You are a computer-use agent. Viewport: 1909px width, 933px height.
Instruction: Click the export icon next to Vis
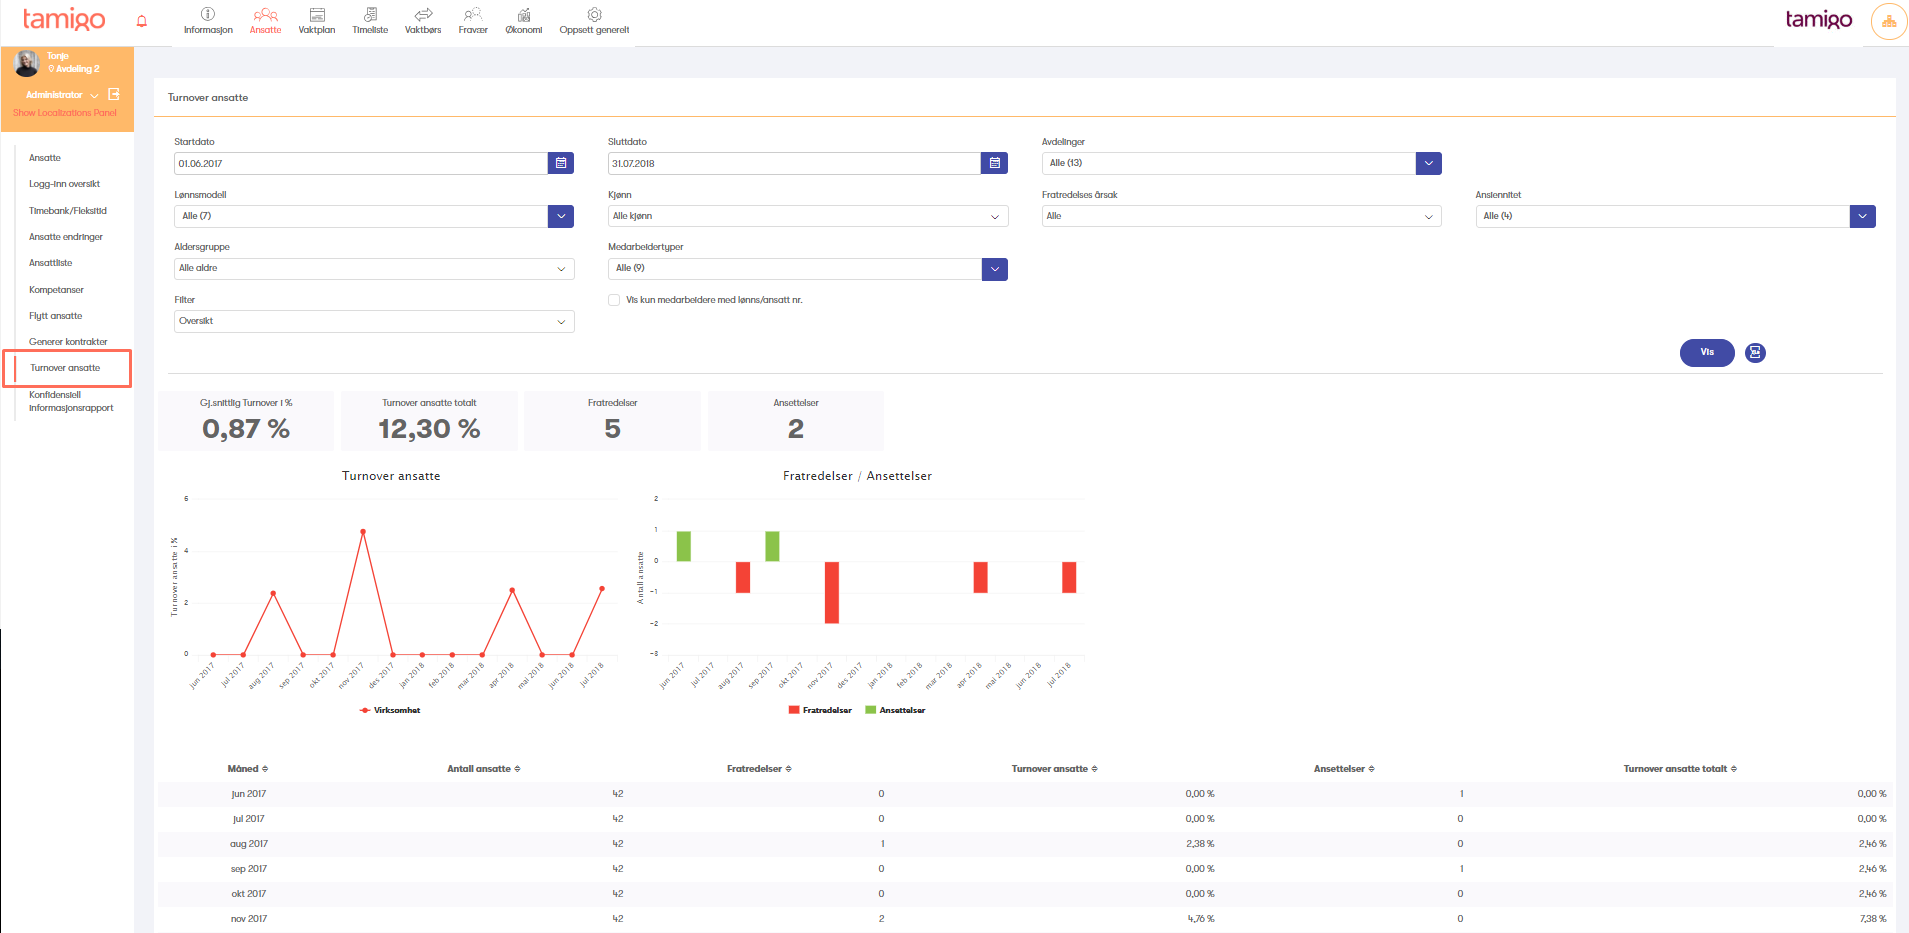click(x=1755, y=352)
